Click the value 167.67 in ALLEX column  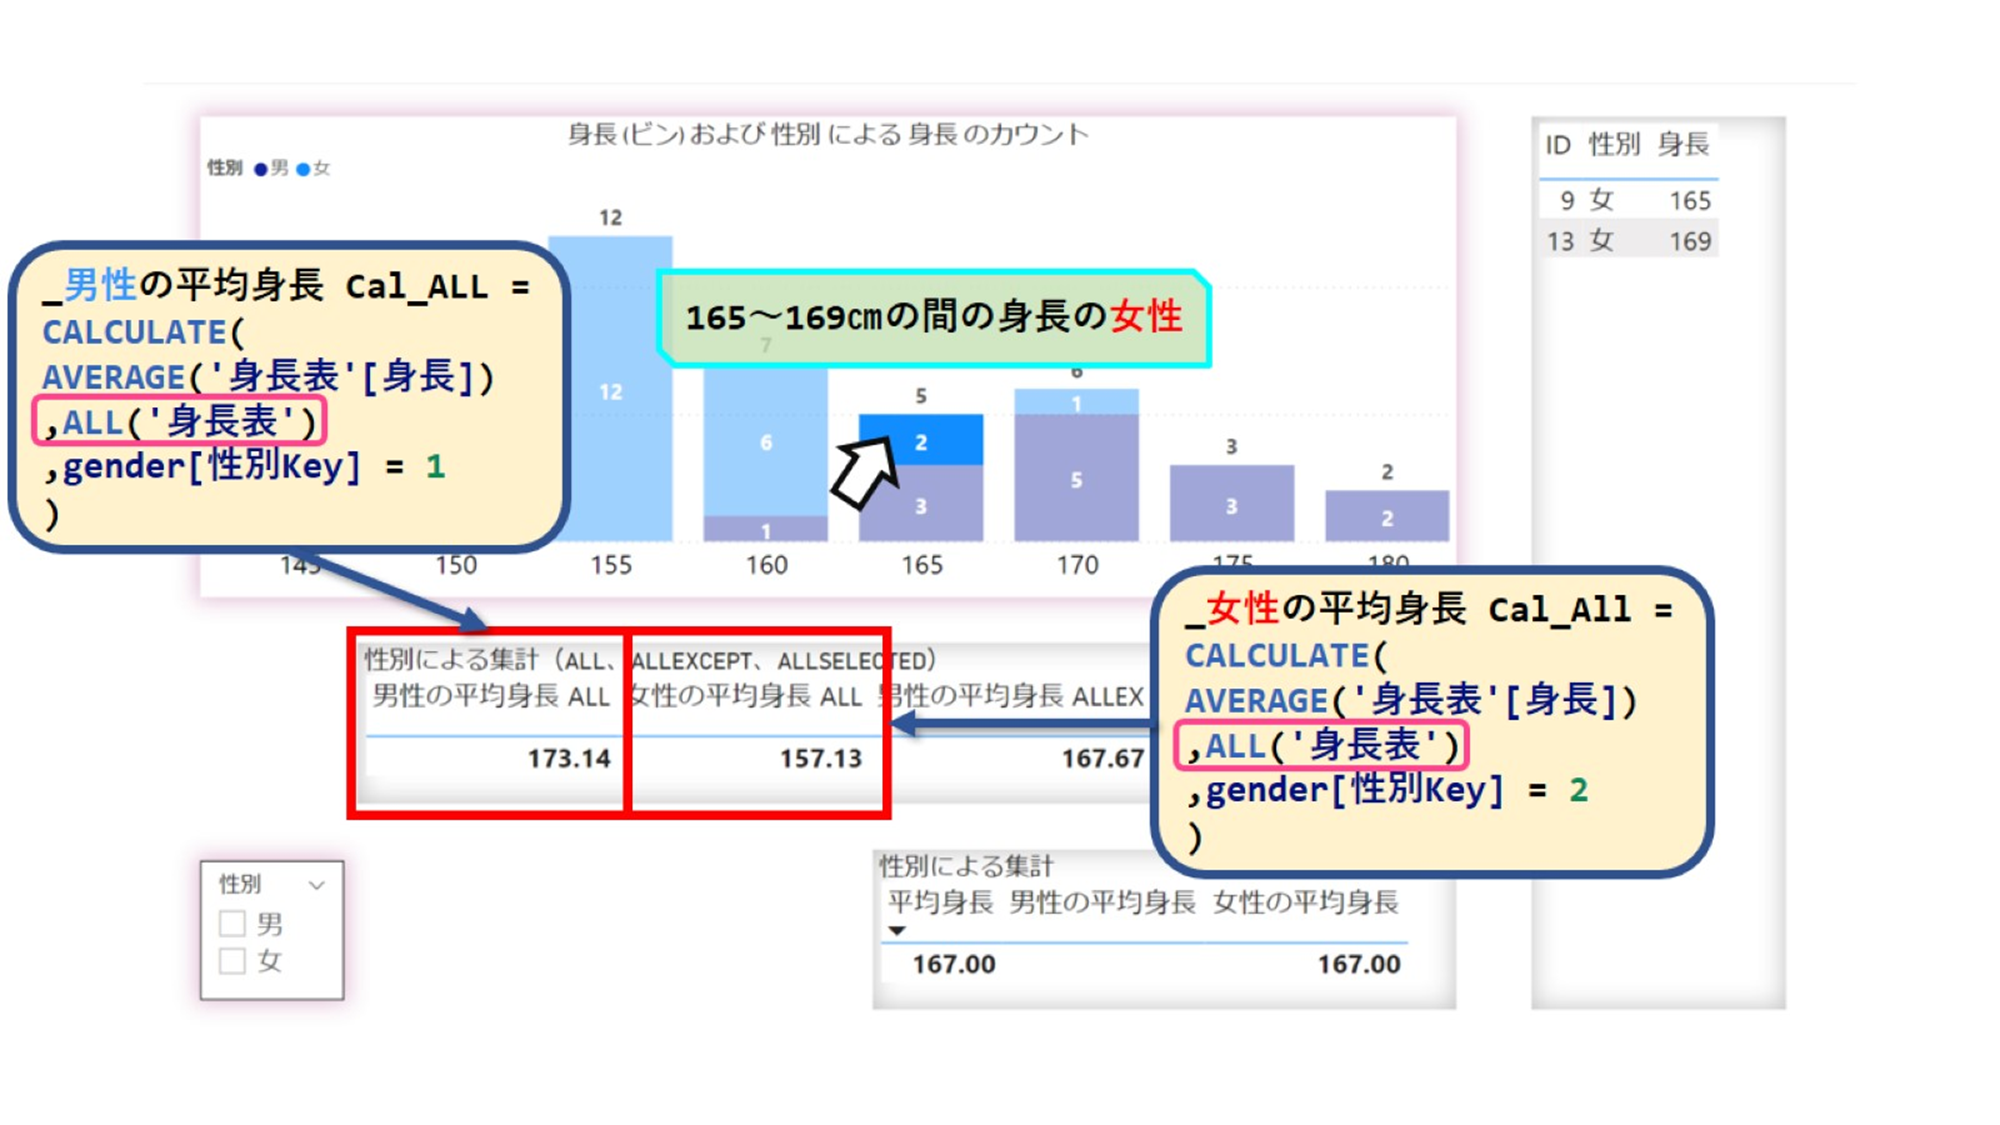[1102, 759]
